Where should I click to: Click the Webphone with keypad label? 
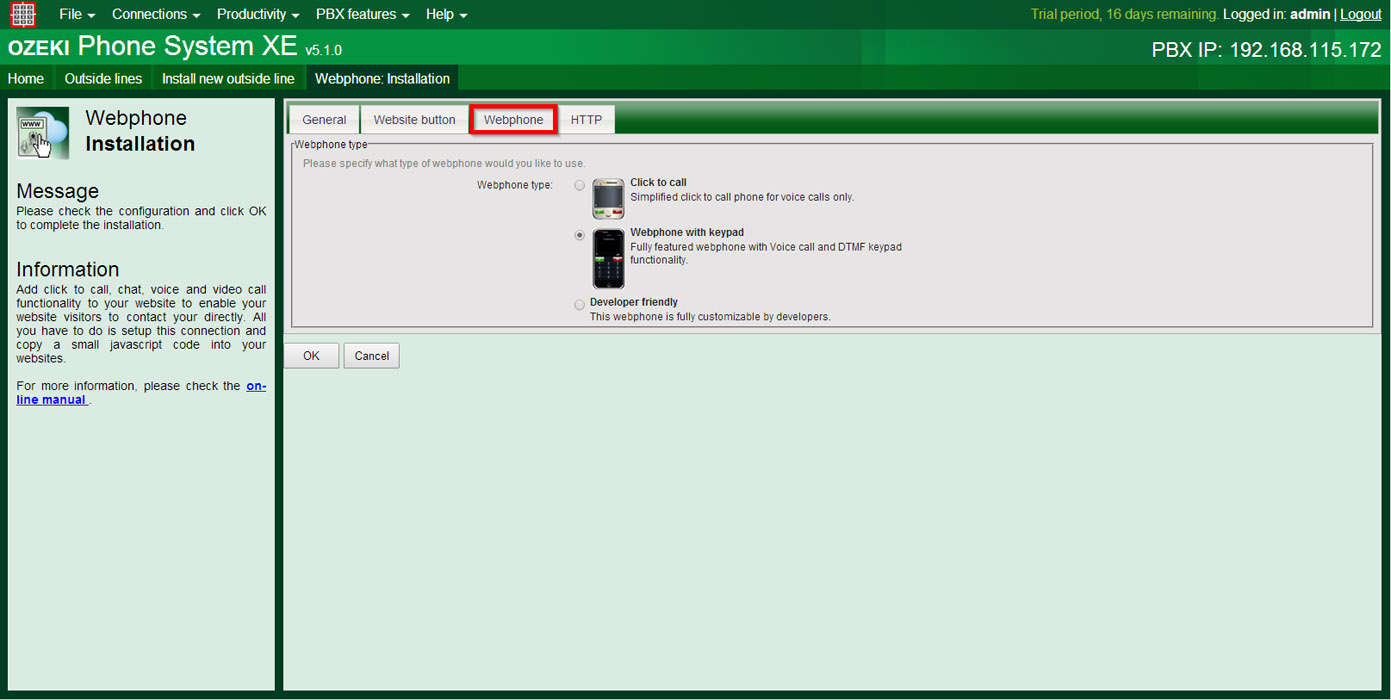(x=687, y=233)
